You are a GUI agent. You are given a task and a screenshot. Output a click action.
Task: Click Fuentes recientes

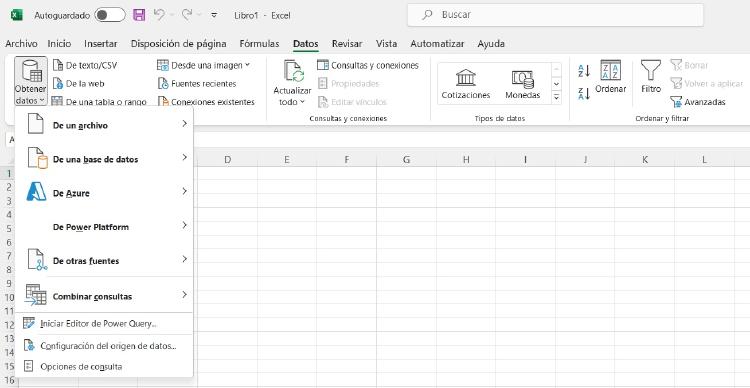(x=197, y=84)
